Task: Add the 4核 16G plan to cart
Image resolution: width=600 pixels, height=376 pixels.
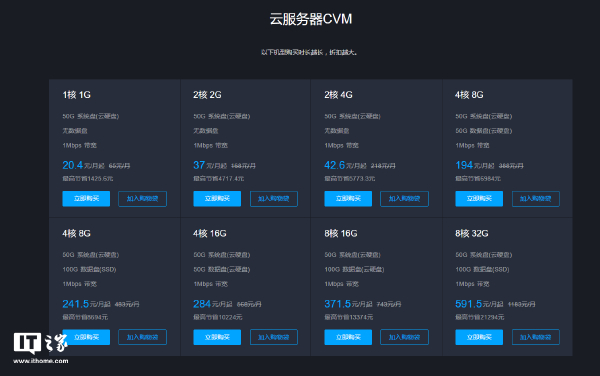Action: [274, 337]
